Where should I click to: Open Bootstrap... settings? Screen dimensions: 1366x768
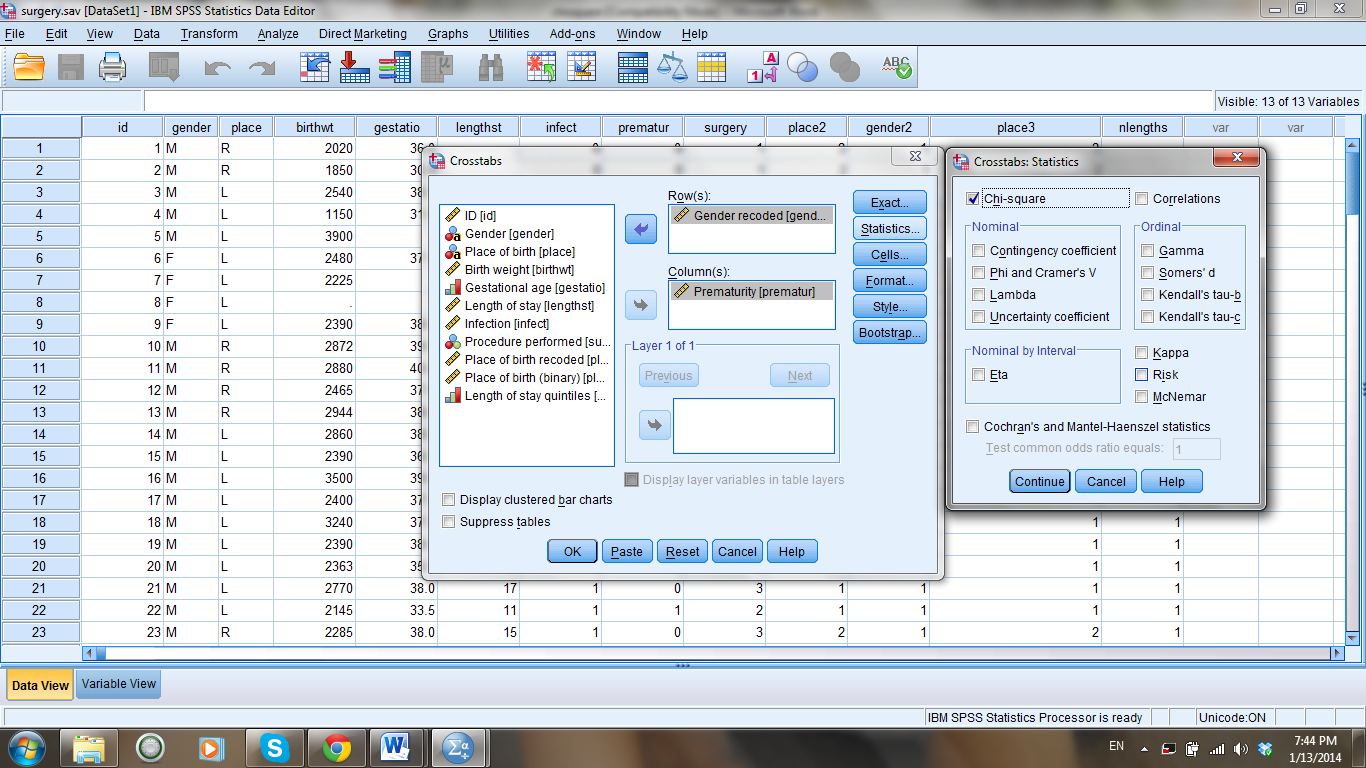pyautogui.click(x=890, y=333)
